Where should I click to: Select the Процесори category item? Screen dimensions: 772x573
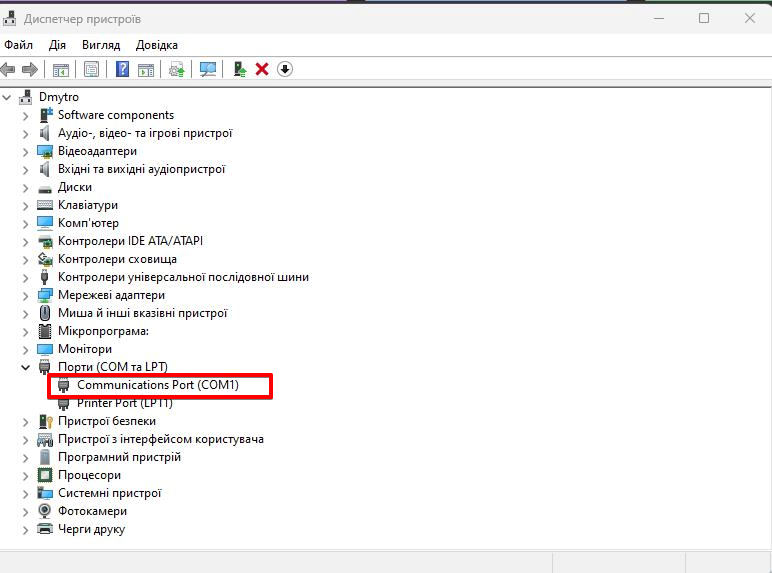(x=89, y=475)
